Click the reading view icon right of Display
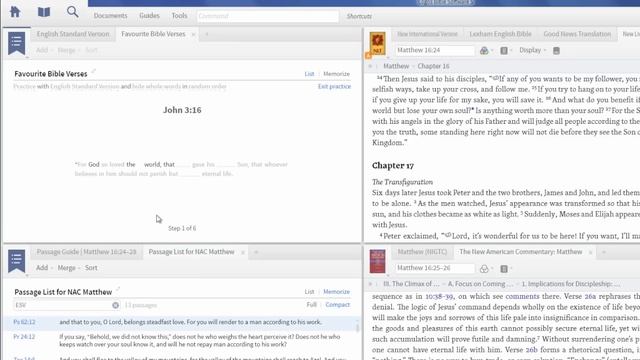Image resolution: width=640 pixels, height=360 pixels. tap(556, 51)
